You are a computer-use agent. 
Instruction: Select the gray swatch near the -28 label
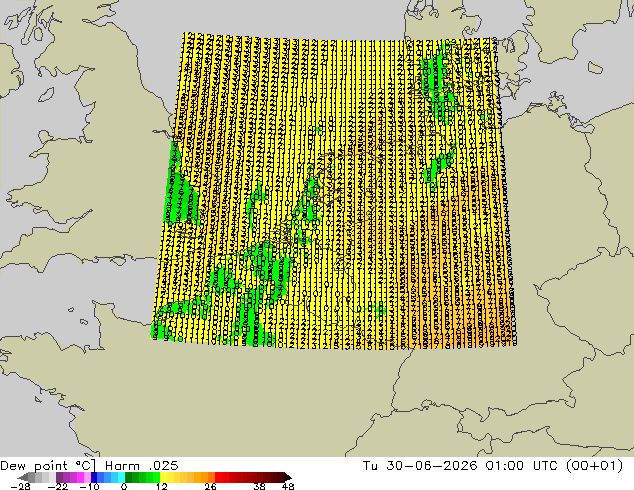(32, 477)
